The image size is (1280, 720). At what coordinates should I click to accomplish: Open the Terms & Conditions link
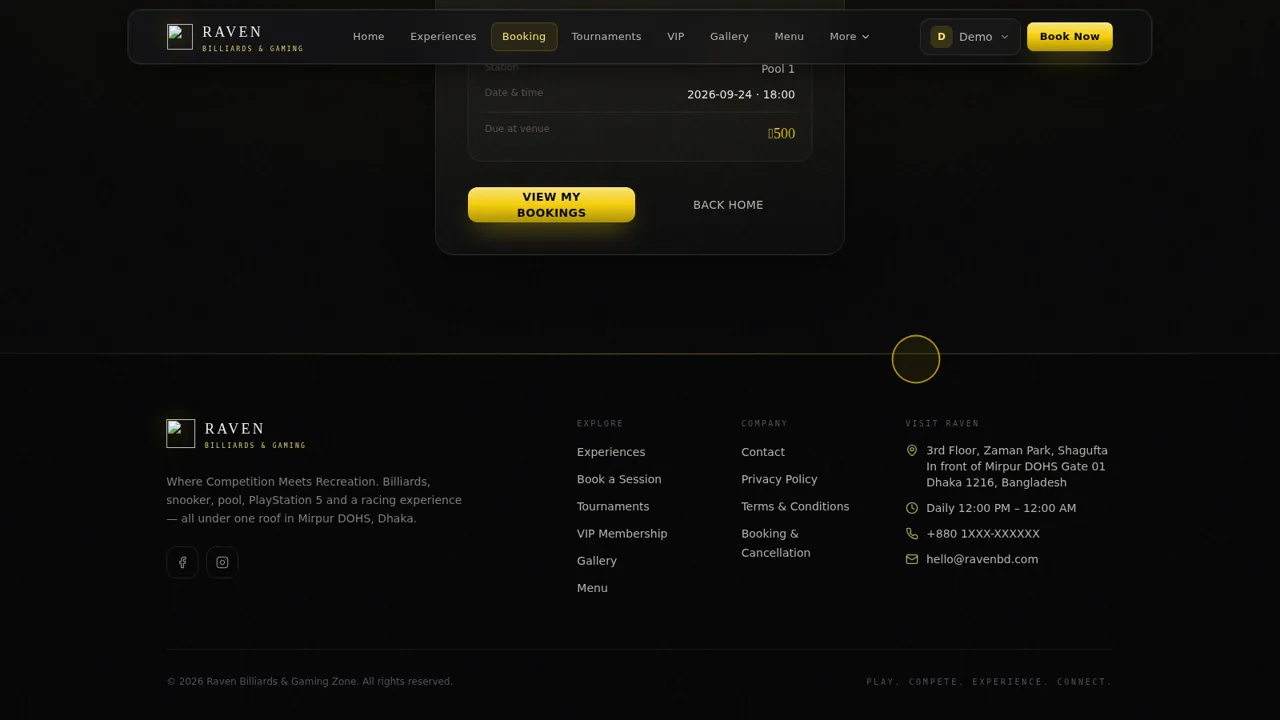795,507
